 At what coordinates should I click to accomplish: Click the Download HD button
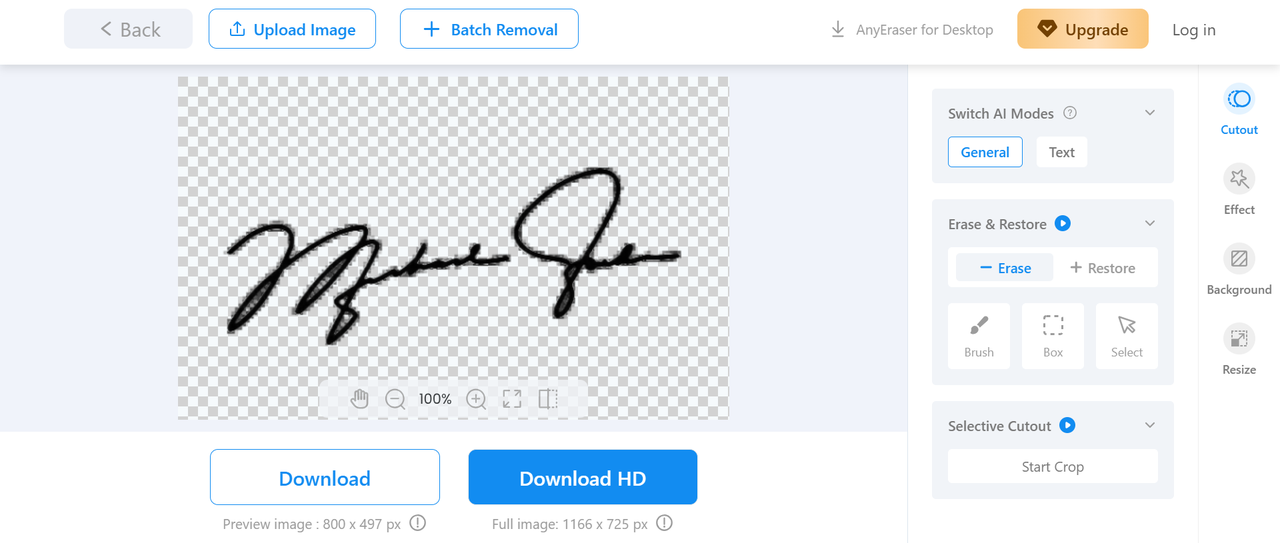tap(583, 478)
